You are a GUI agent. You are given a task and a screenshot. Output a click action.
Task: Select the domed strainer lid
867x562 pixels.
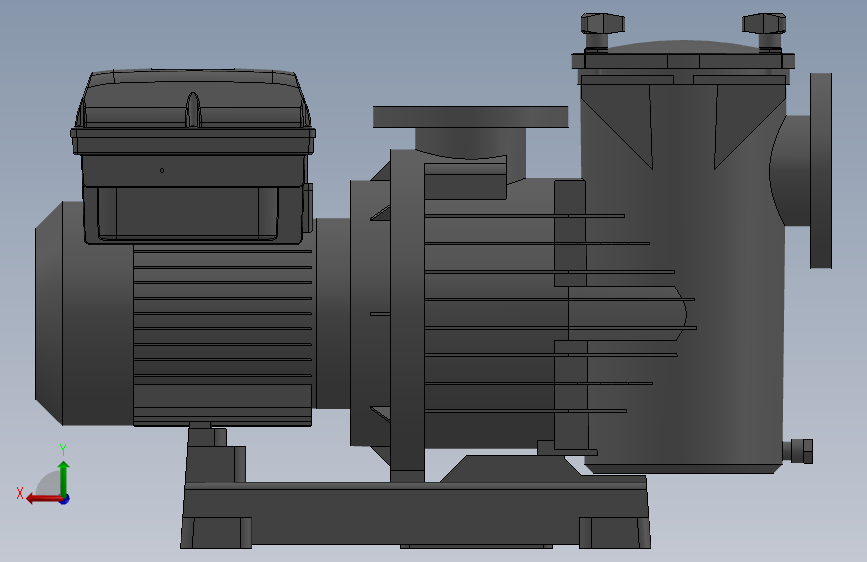683,48
